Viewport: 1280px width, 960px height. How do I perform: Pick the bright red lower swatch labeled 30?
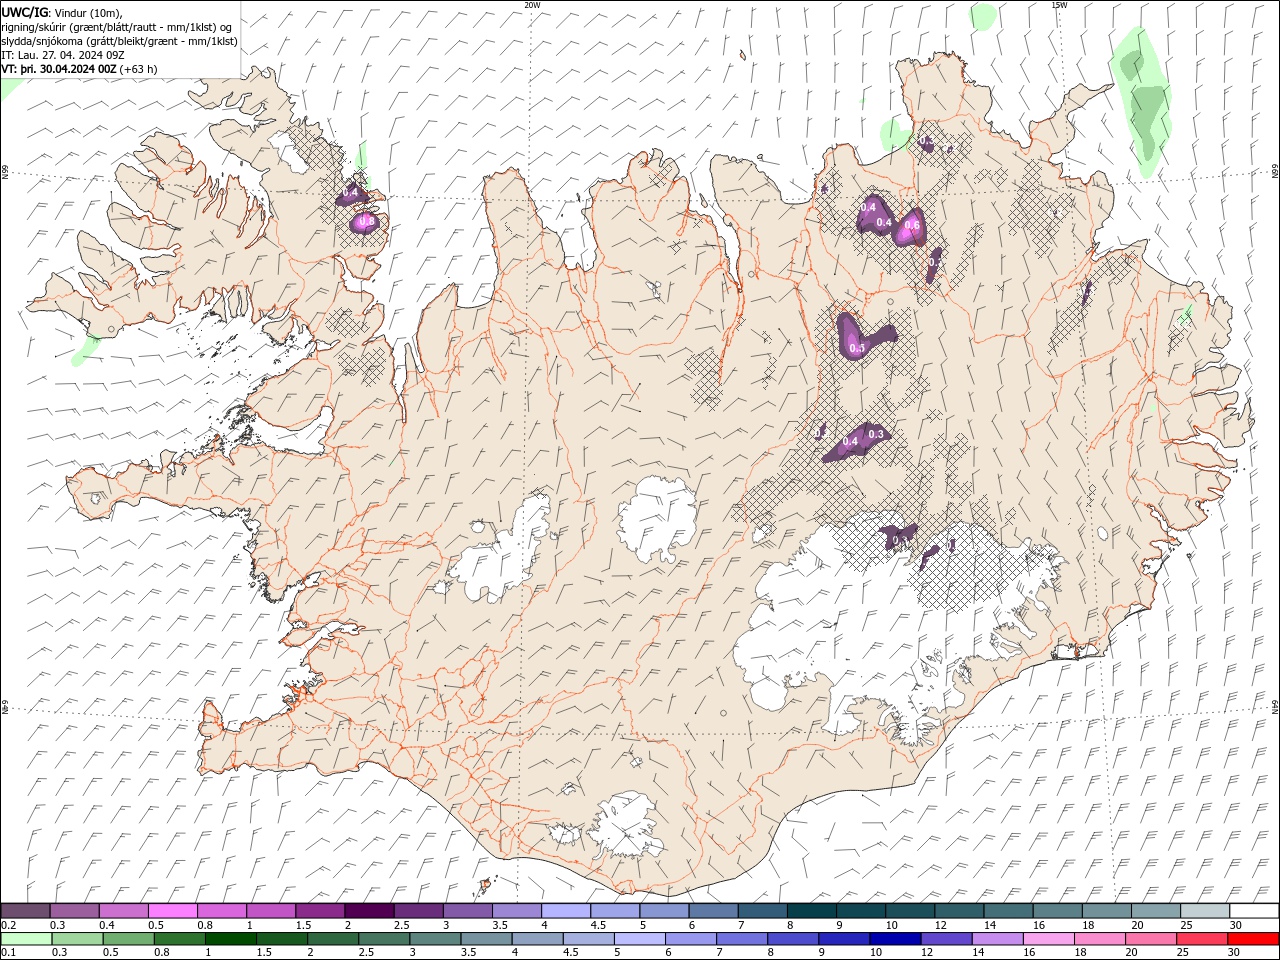(1253, 939)
